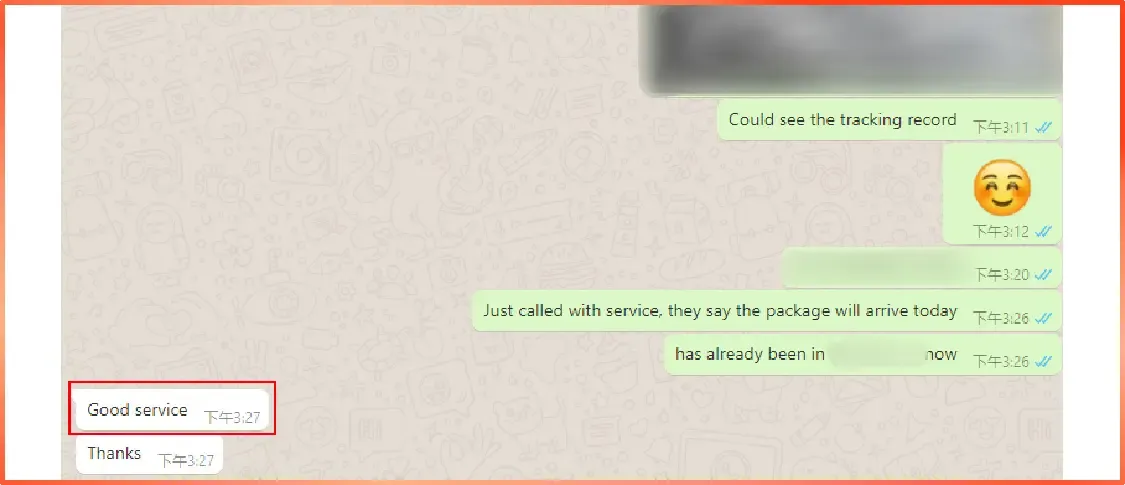This screenshot has width=1125, height=485.
Task: Click blue ticks on 'has already been in' message
Action: pos(1044,361)
